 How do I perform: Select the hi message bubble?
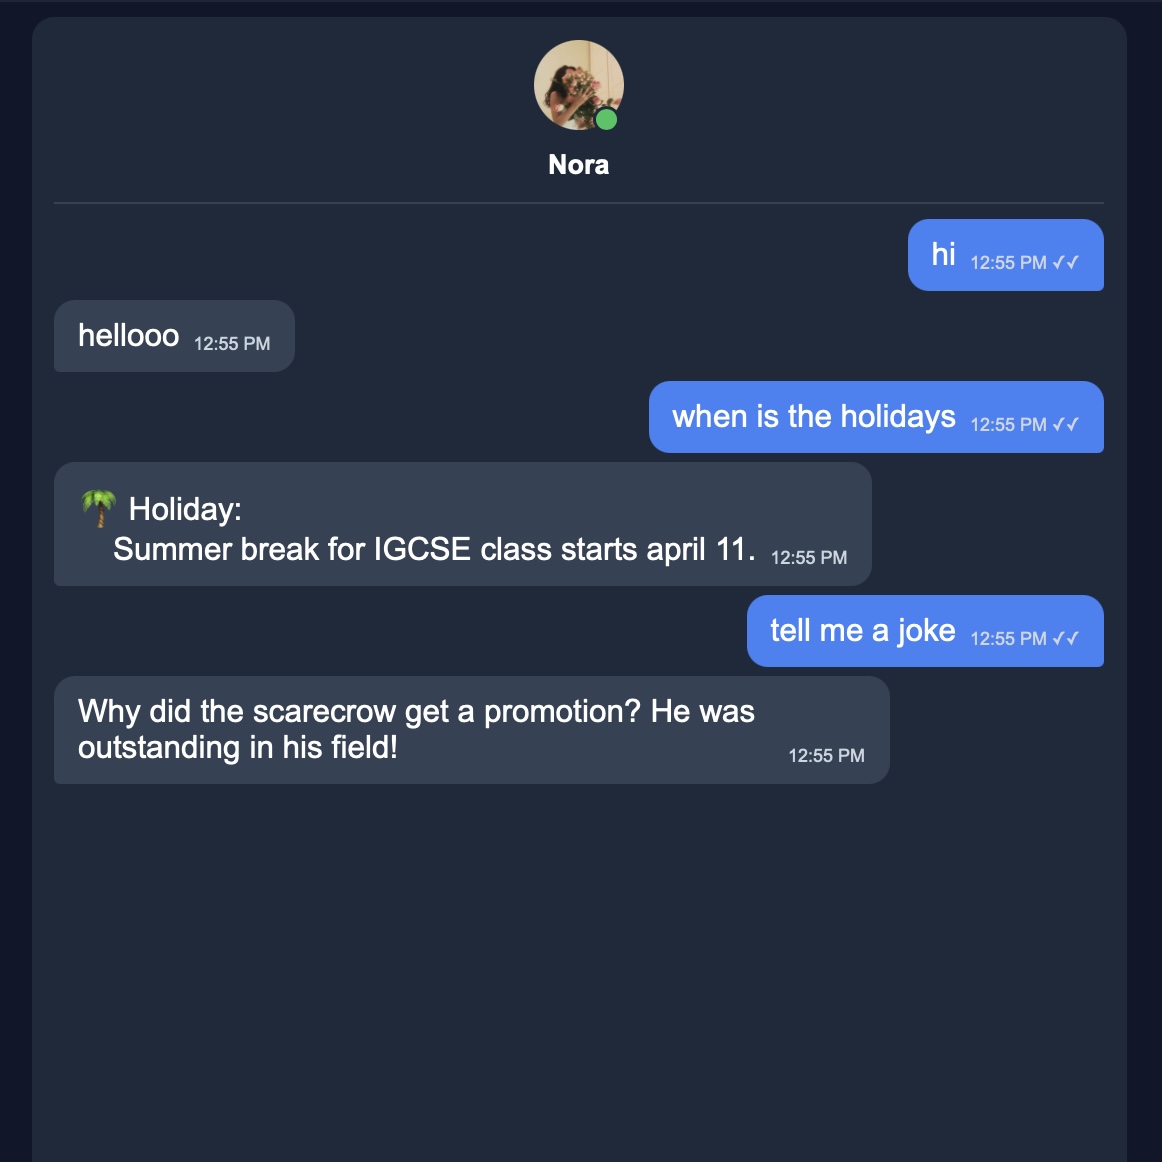[x=944, y=253]
